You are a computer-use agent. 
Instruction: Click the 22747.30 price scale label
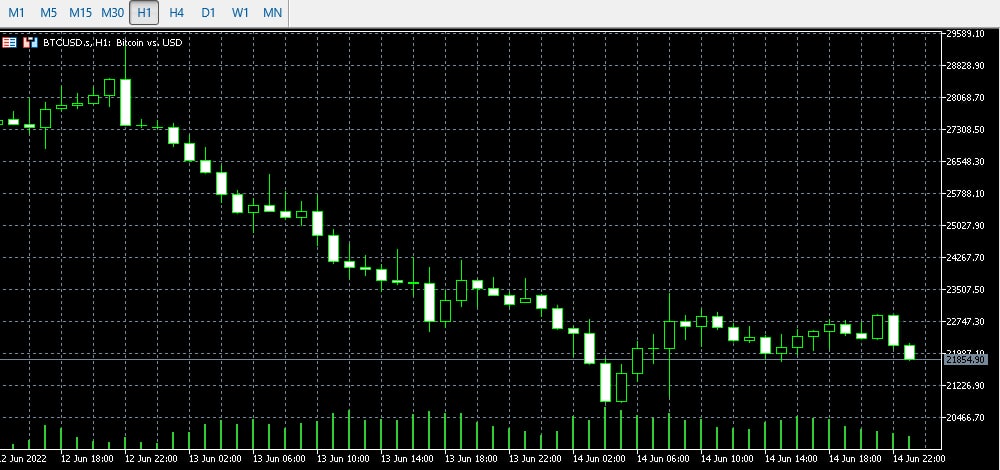[966, 321]
